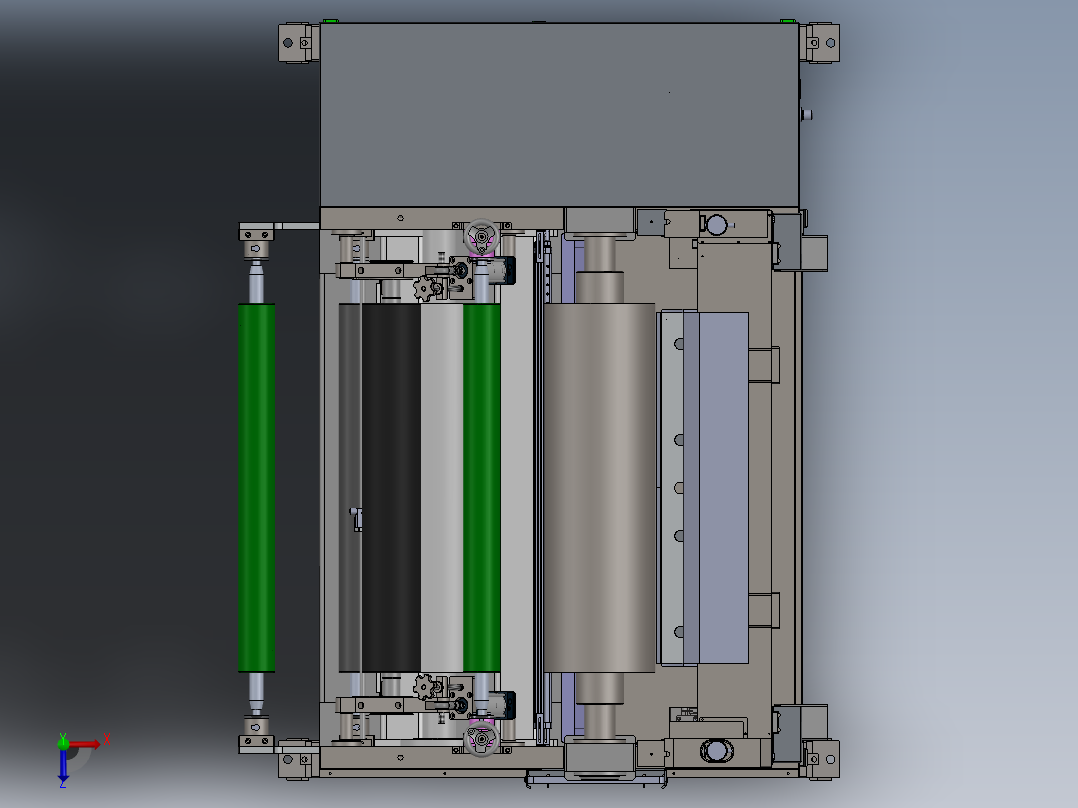Select the upper bearing block of the left roller
The width and height of the screenshot is (1078, 808).
256,241
